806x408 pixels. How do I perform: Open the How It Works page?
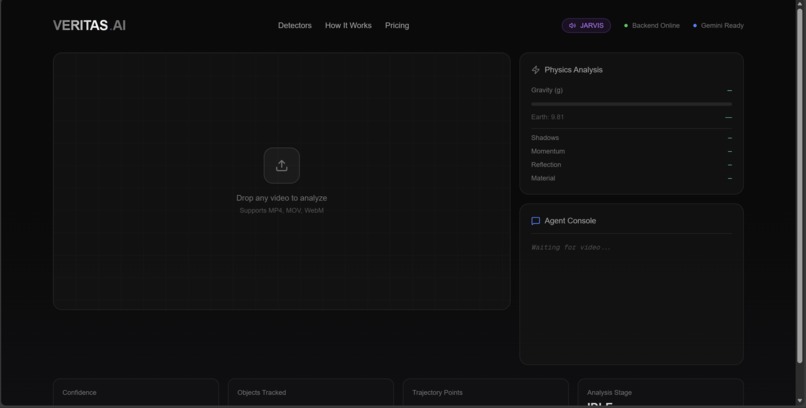348,25
